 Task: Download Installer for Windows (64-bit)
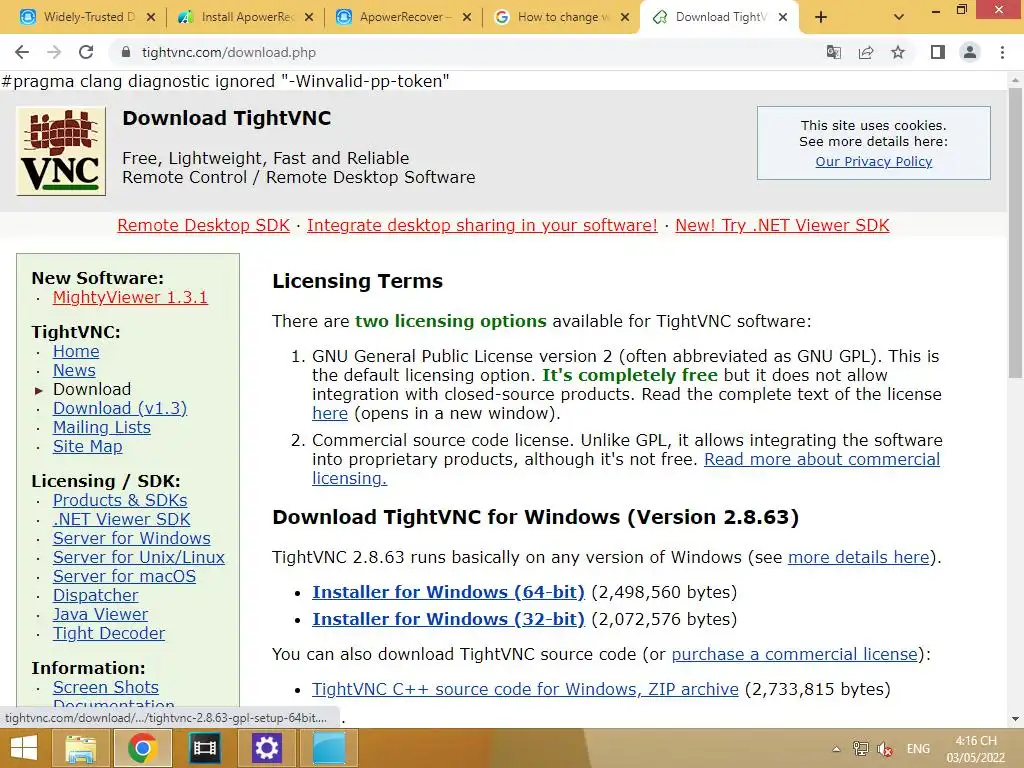tap(448, 592)
